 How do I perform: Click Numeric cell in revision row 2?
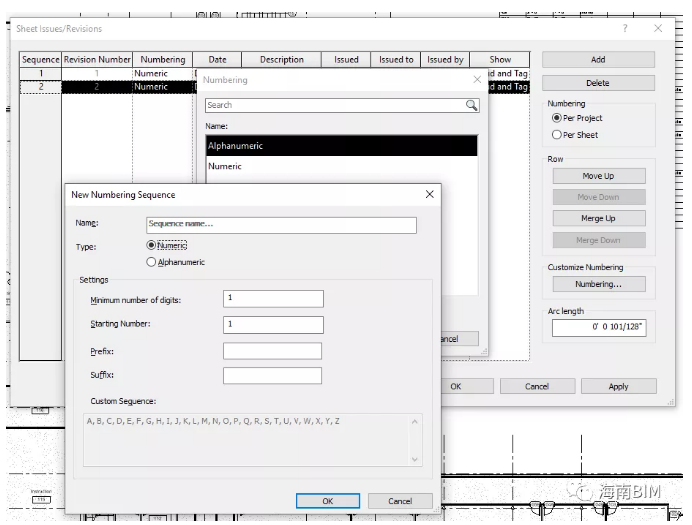(162, 86)
